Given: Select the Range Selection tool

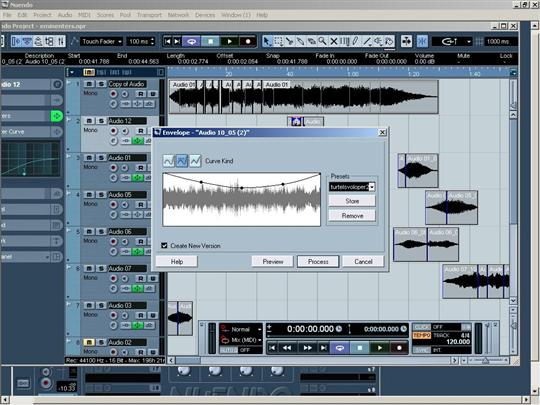Looking at the screenshot, I should [x=278, y=41].
